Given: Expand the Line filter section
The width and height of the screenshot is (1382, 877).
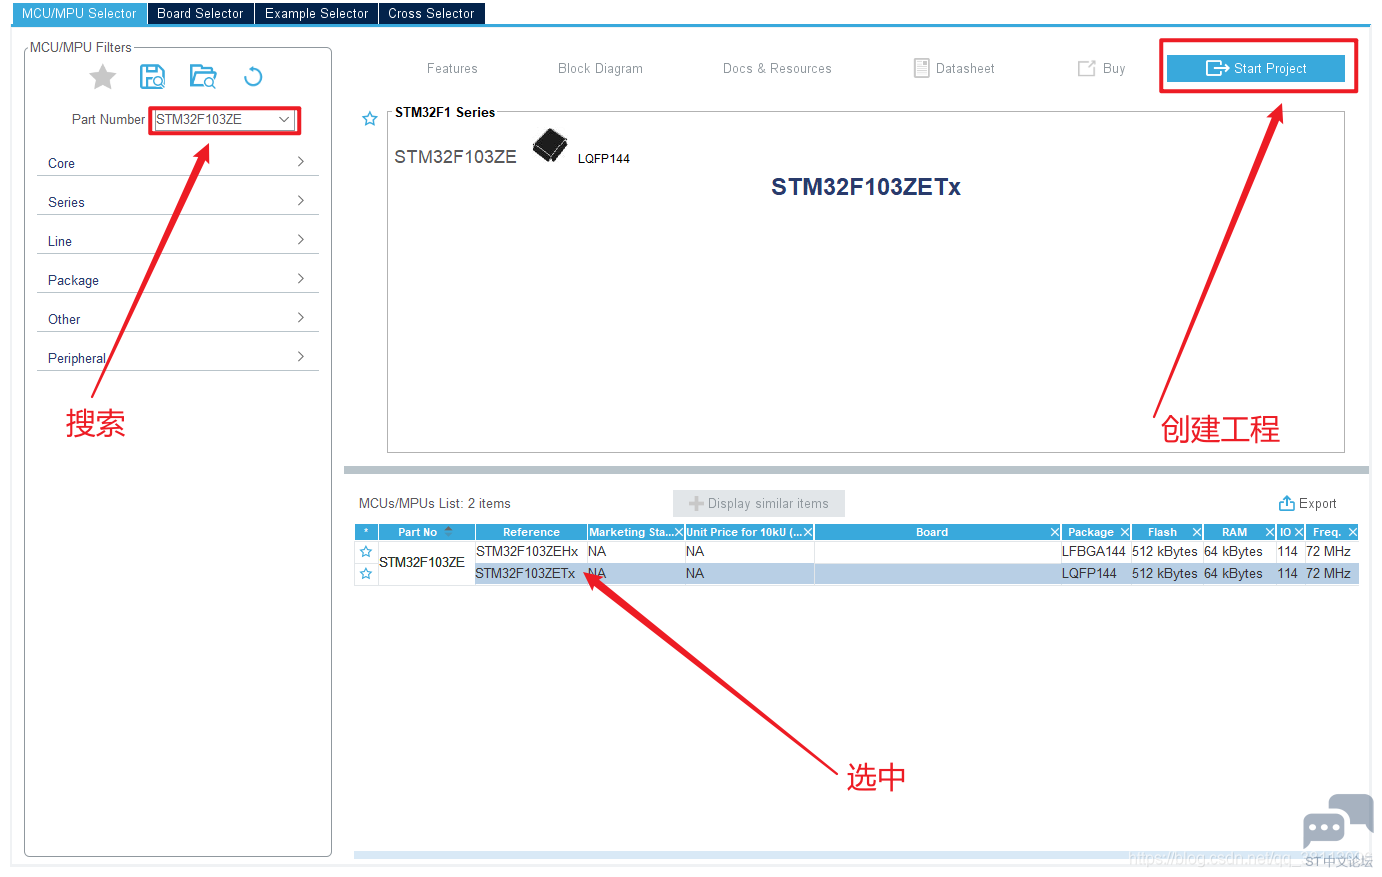Looking at the screenshot, I should (178, 241).
